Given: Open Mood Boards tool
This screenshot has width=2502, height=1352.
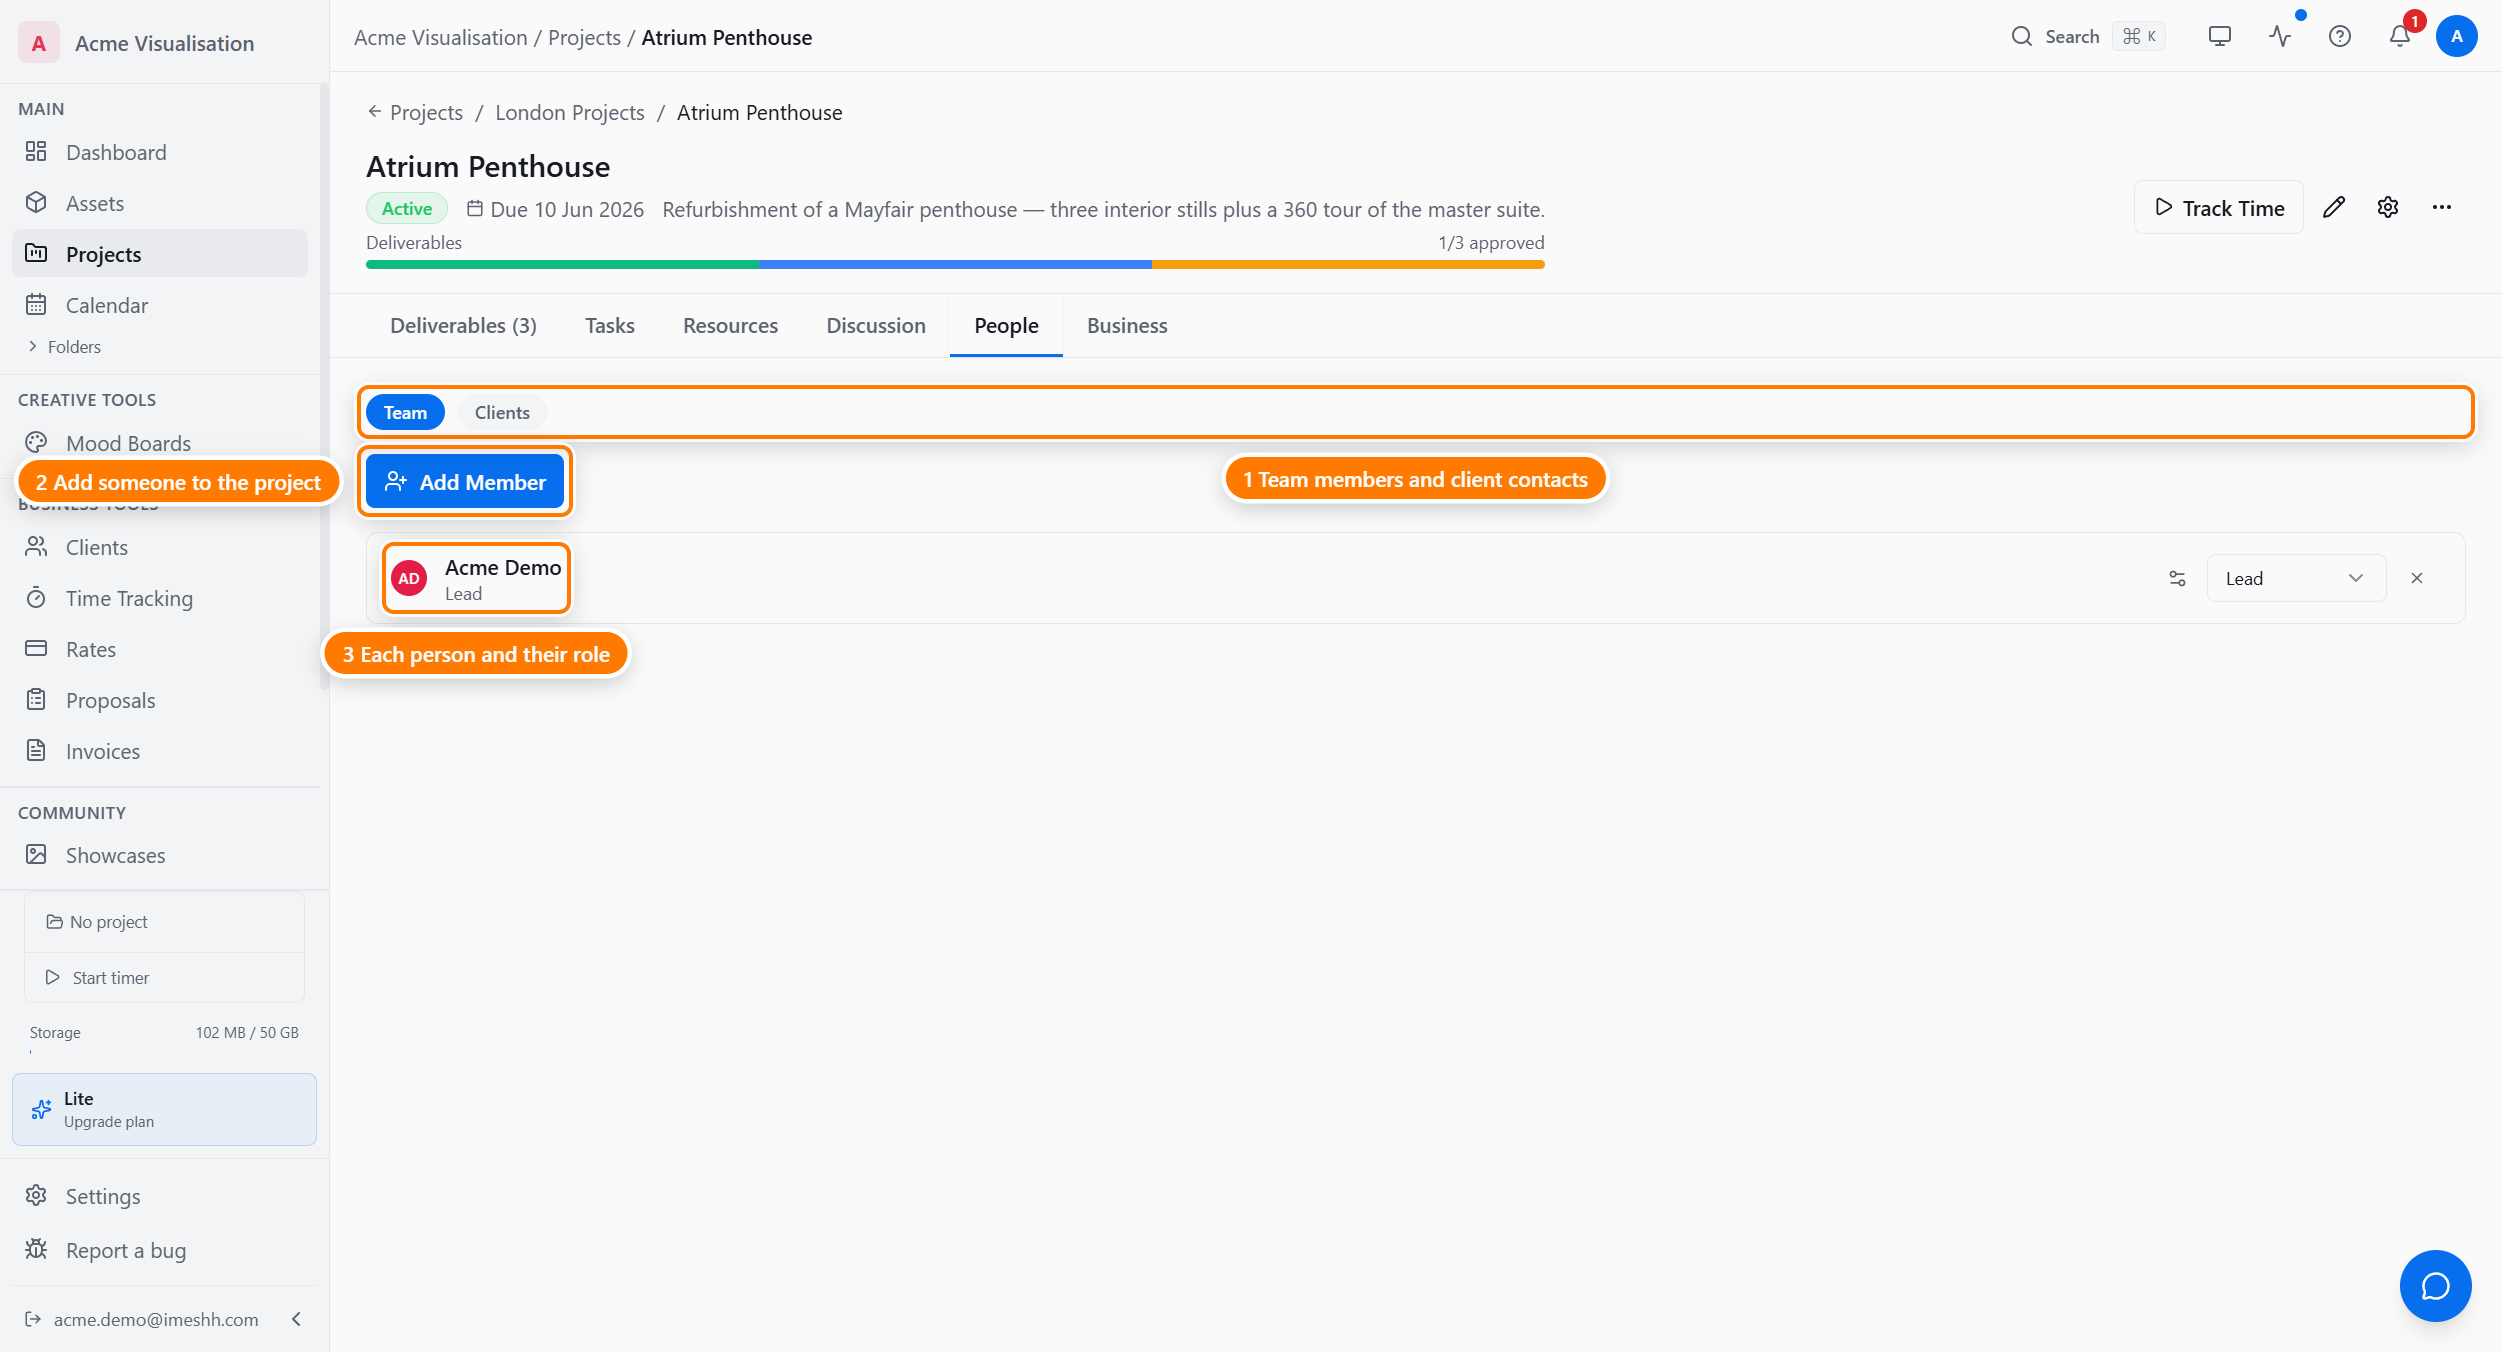Looking at the screenshot, I should click(160, 443).
